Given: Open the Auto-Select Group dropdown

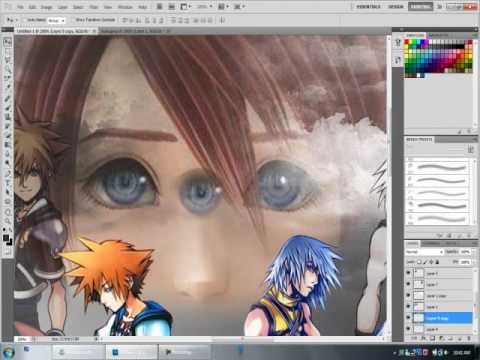Looking at the screenshot, I should [x=56, y=20].
